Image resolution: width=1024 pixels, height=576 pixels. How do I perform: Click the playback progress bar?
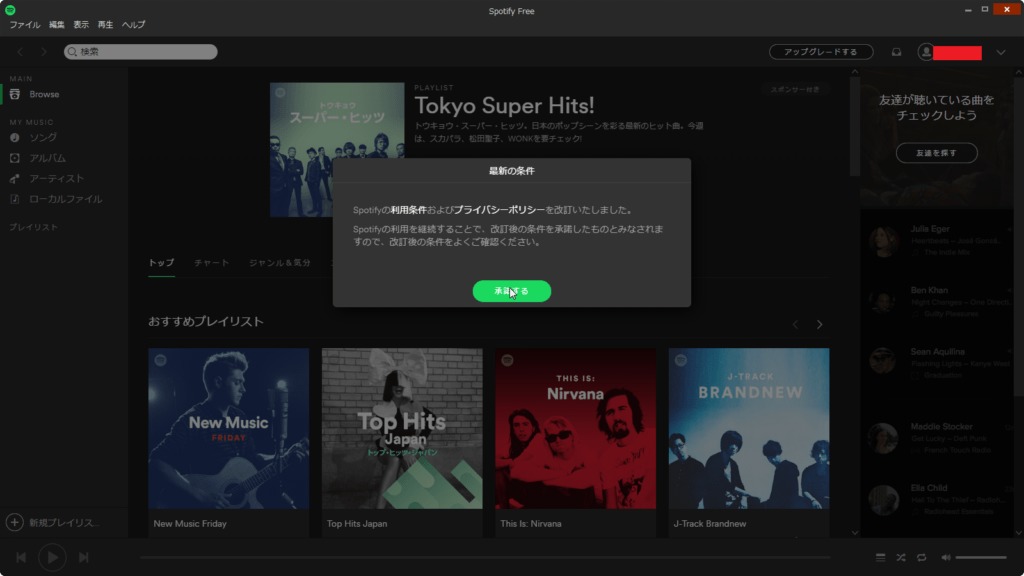pos(485,558)
